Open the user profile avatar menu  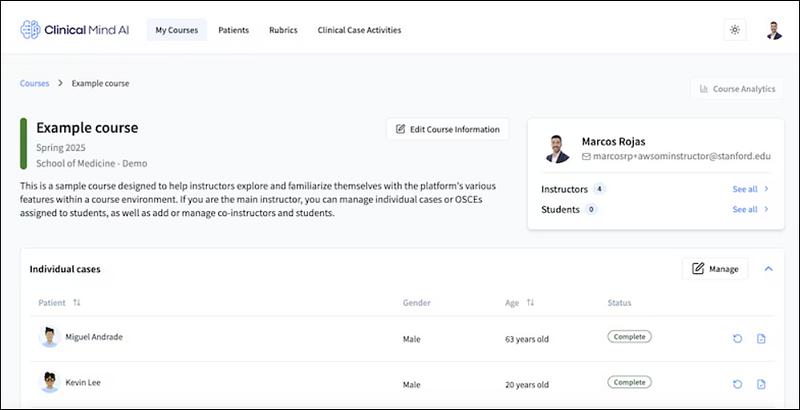point(774,30)
